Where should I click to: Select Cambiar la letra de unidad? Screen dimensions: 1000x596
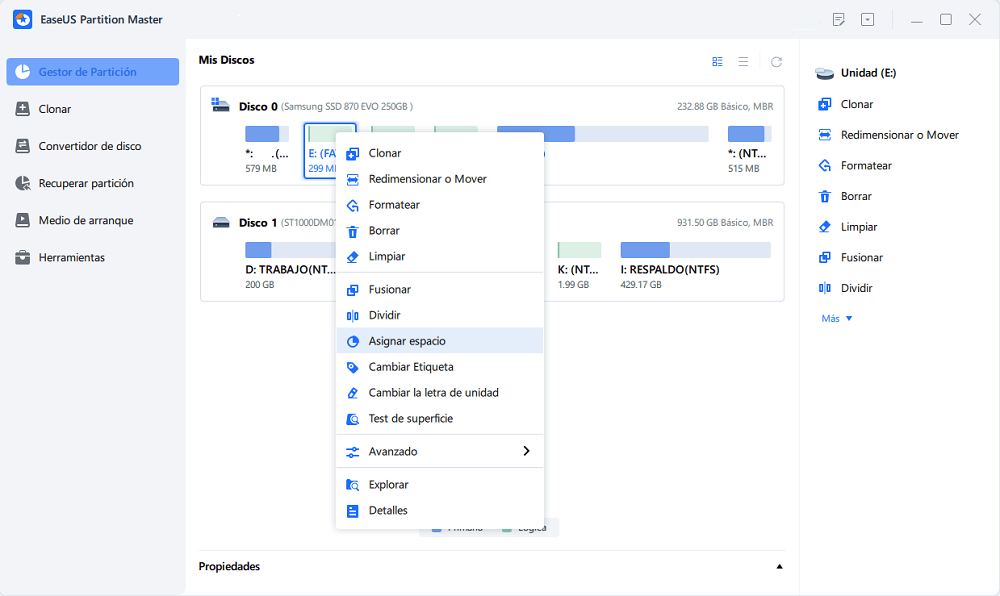439,393
